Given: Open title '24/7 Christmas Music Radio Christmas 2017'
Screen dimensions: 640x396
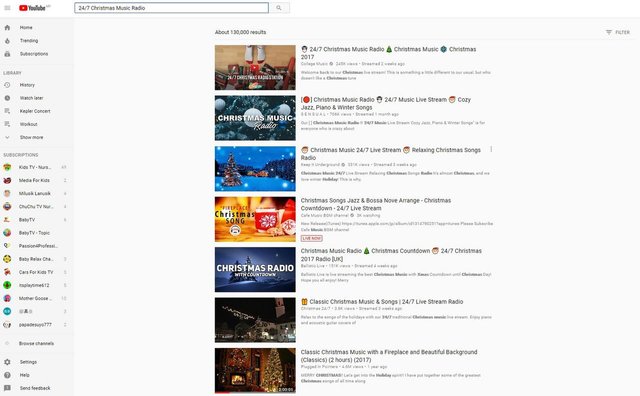Looking at the screenshot, I should [x=389, y=53].
